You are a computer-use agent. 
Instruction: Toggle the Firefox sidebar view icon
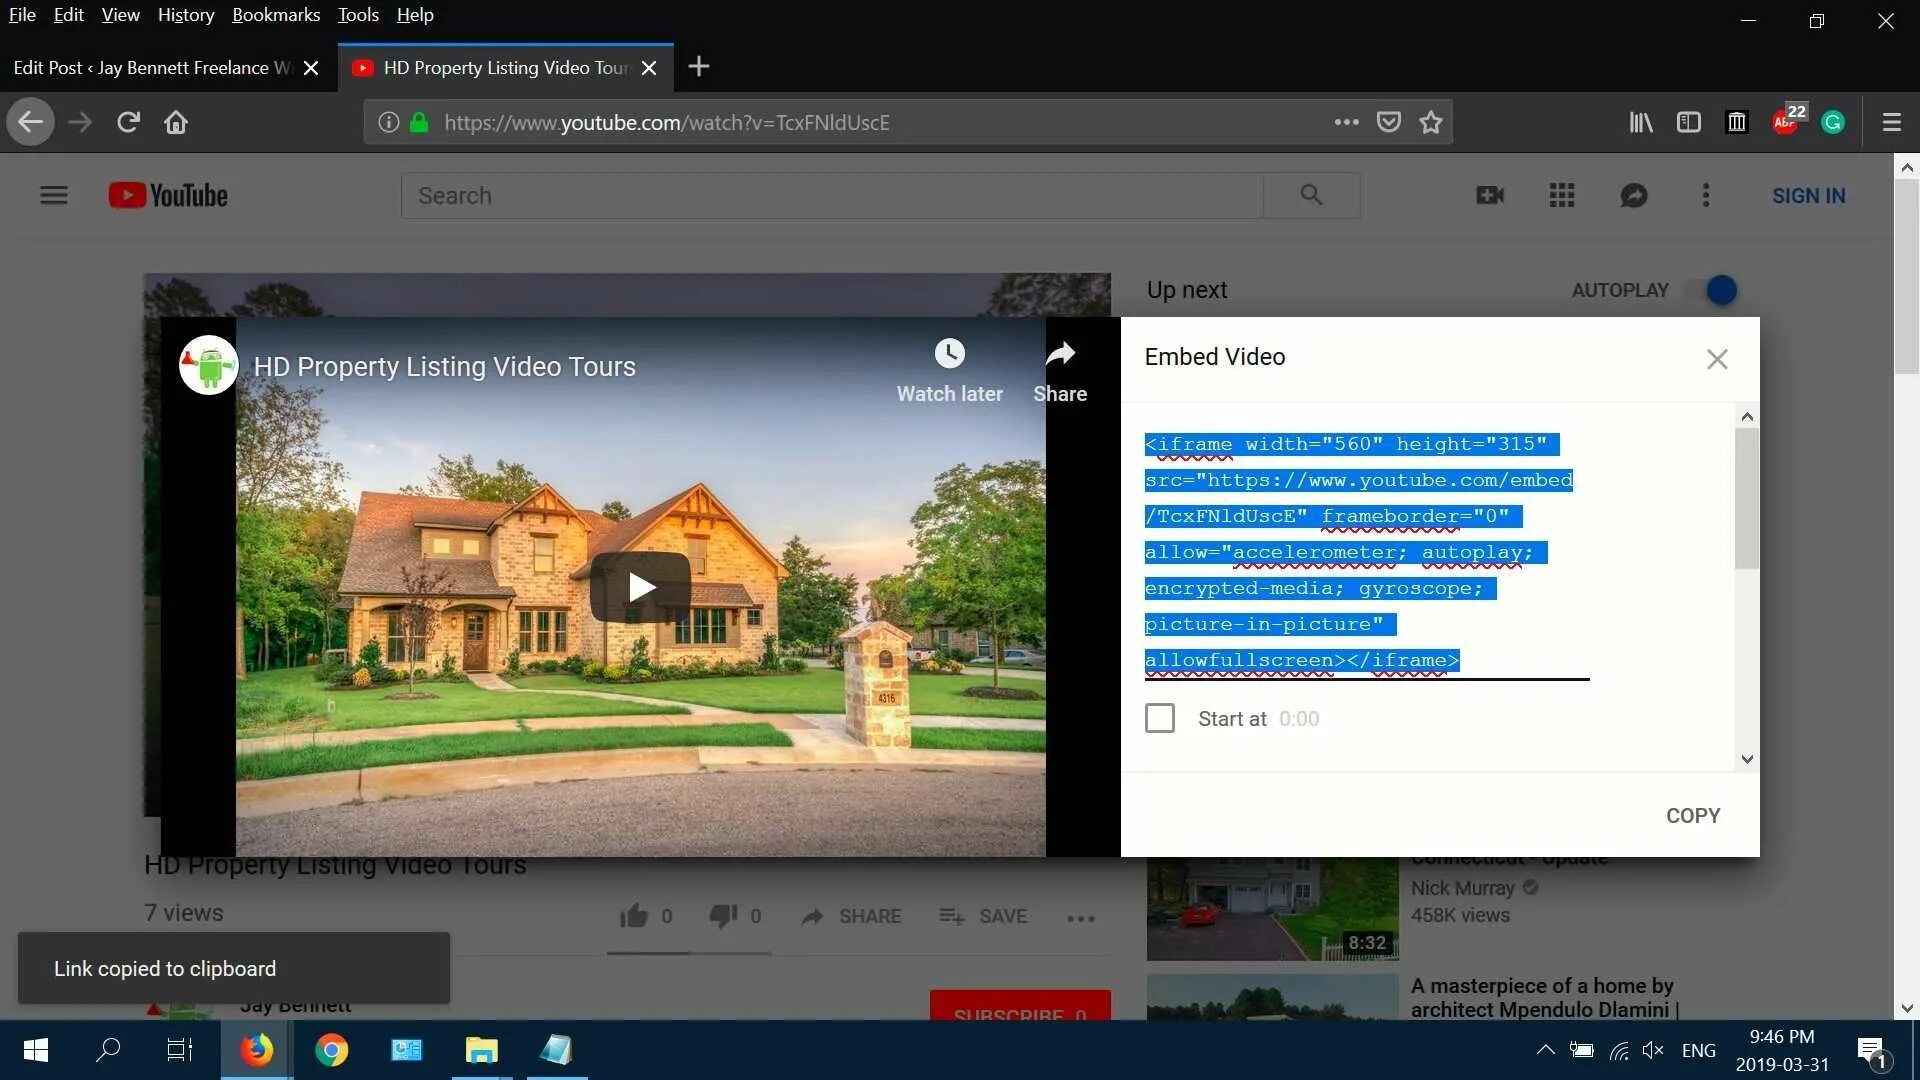click(1688, 122)
